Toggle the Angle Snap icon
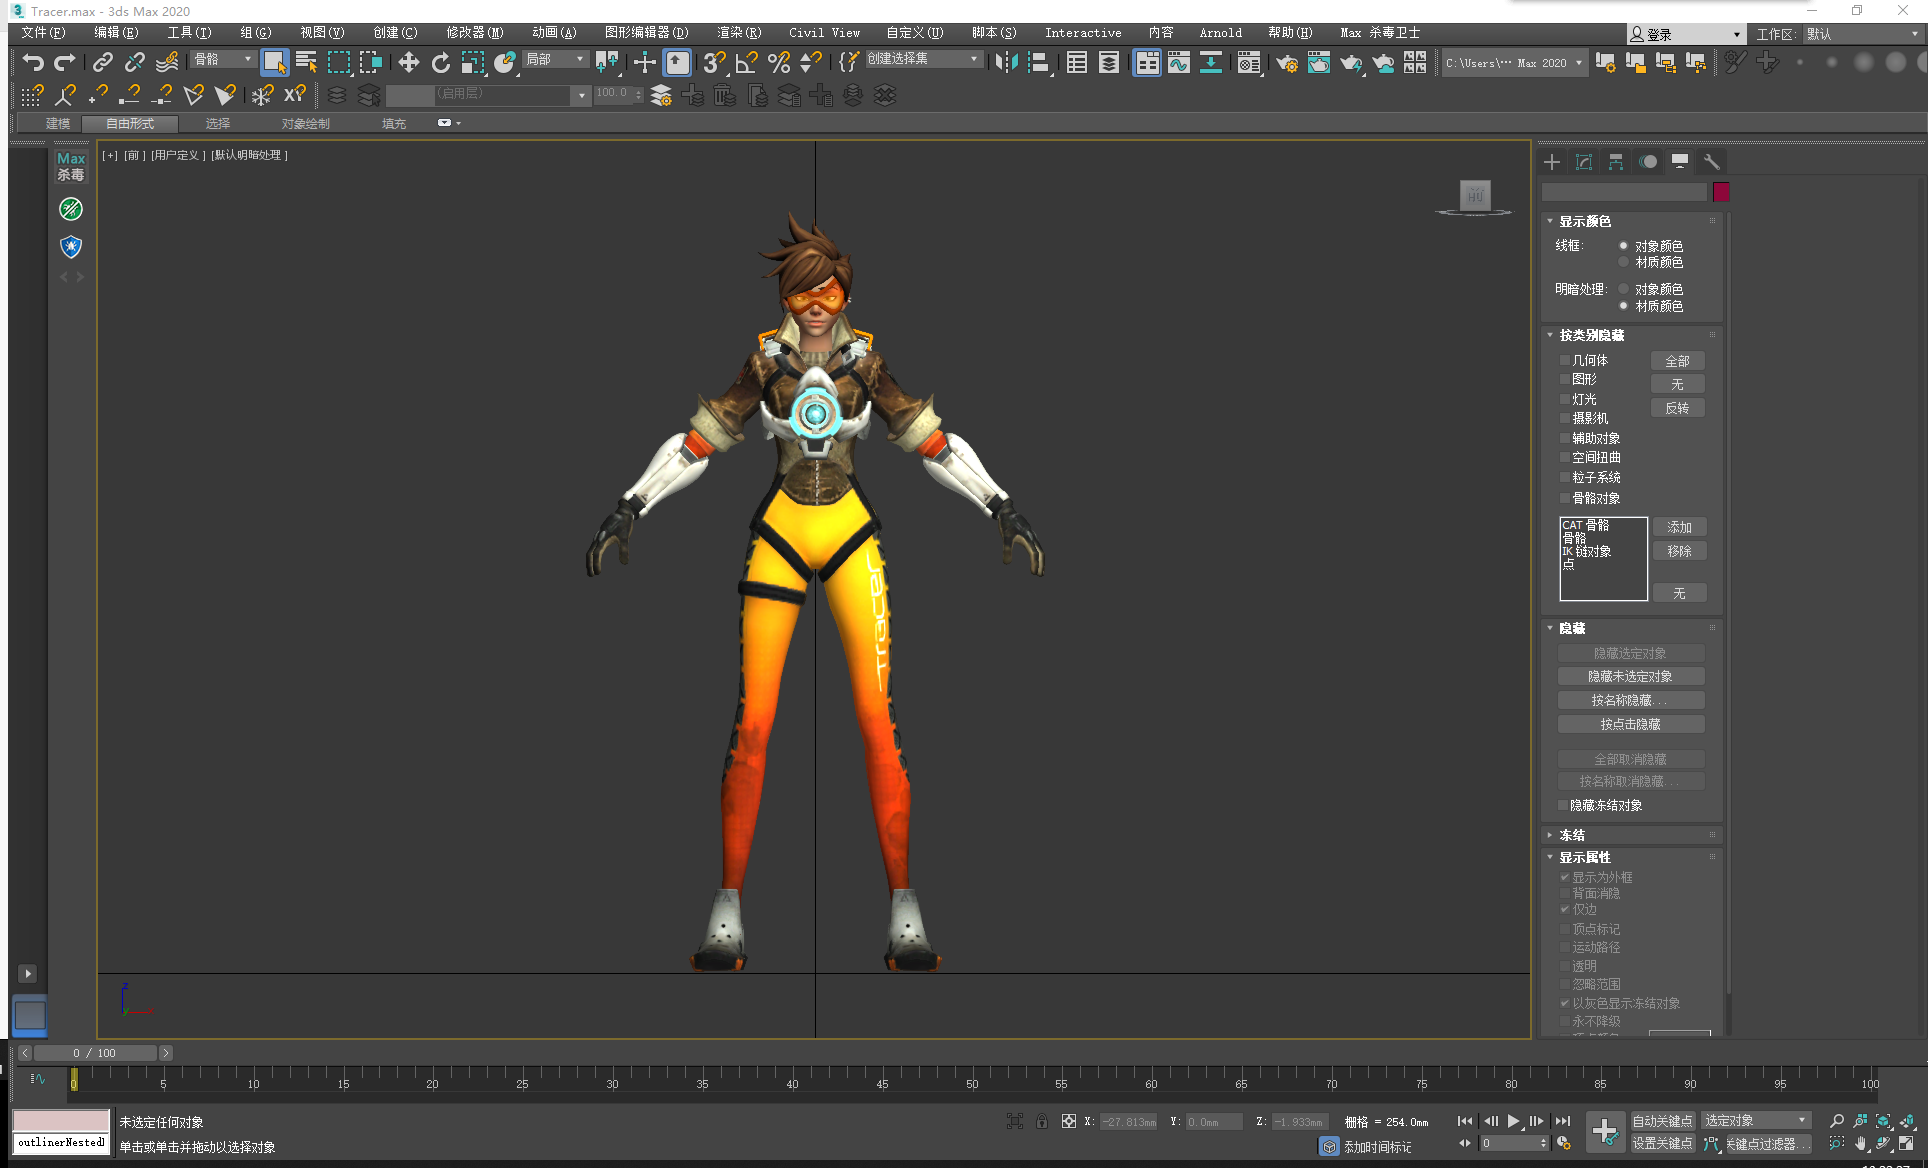This screenshot has height=1168, width=1928. (x=746, y=62)
